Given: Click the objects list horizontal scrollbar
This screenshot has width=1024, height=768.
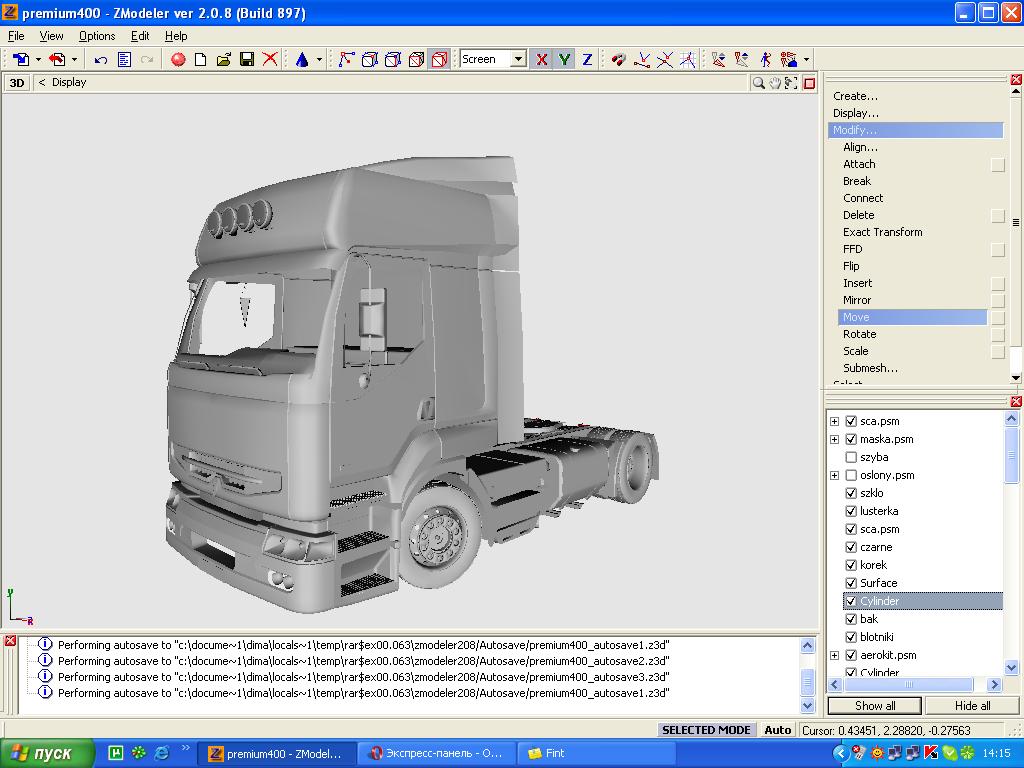Looking at the screenshot, I should (910, 685).
